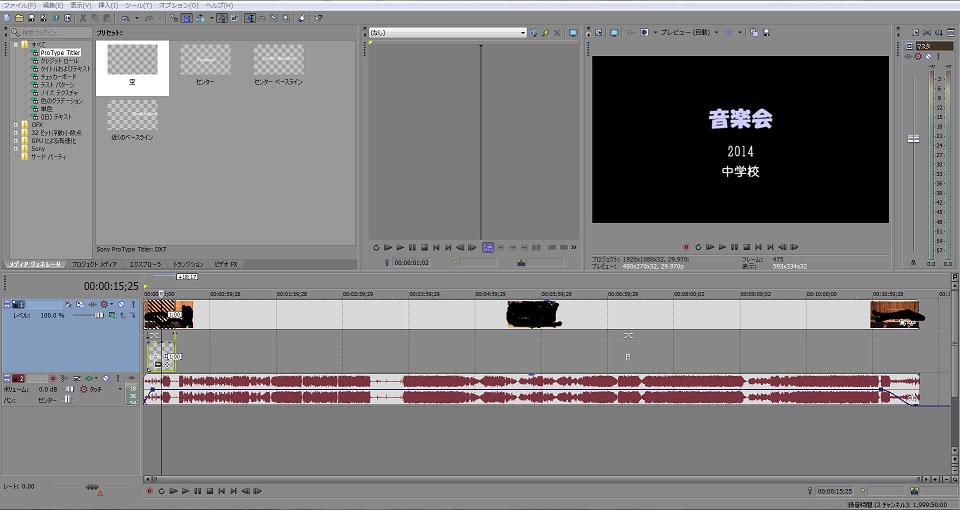Click the Save project icon
This screenshot has height=510, width=960.
32,18
